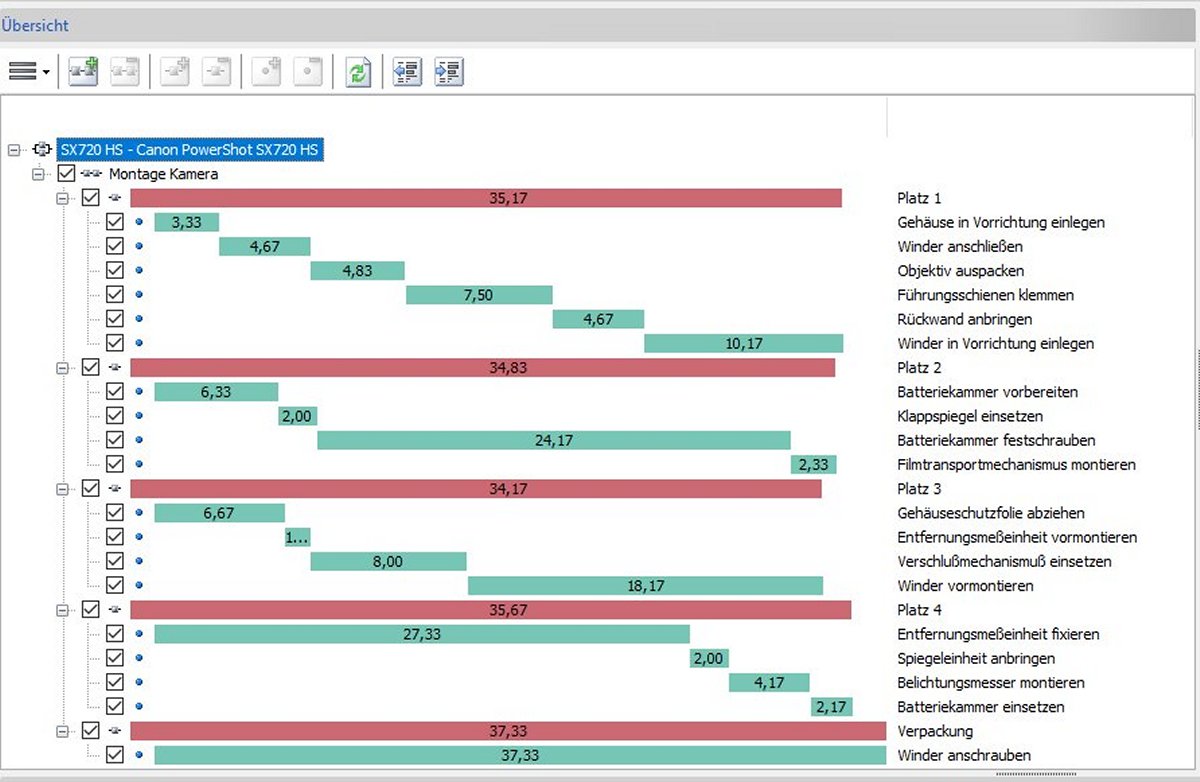Screen dimensions: 1200x782
Task: Click the green 24,17 Batteriekammer festschrauben bar
Action: (554, 440)
